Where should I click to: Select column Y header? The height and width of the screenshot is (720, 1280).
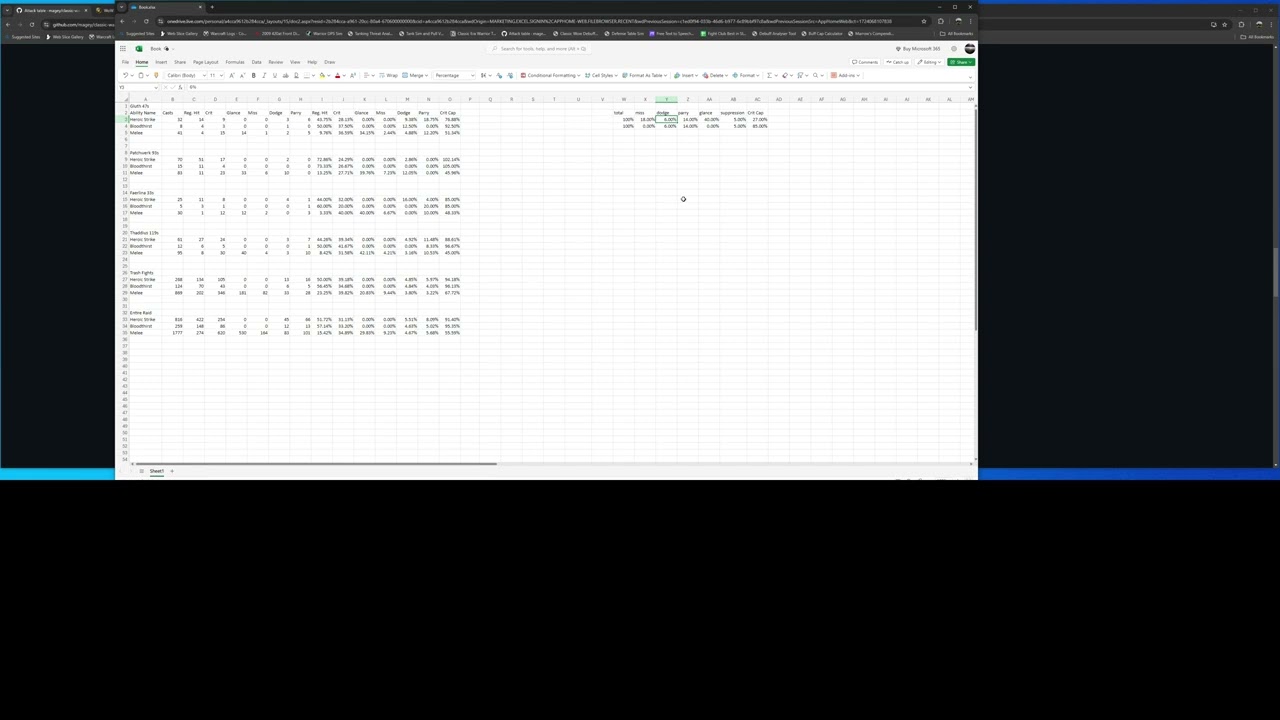(667, 99)
